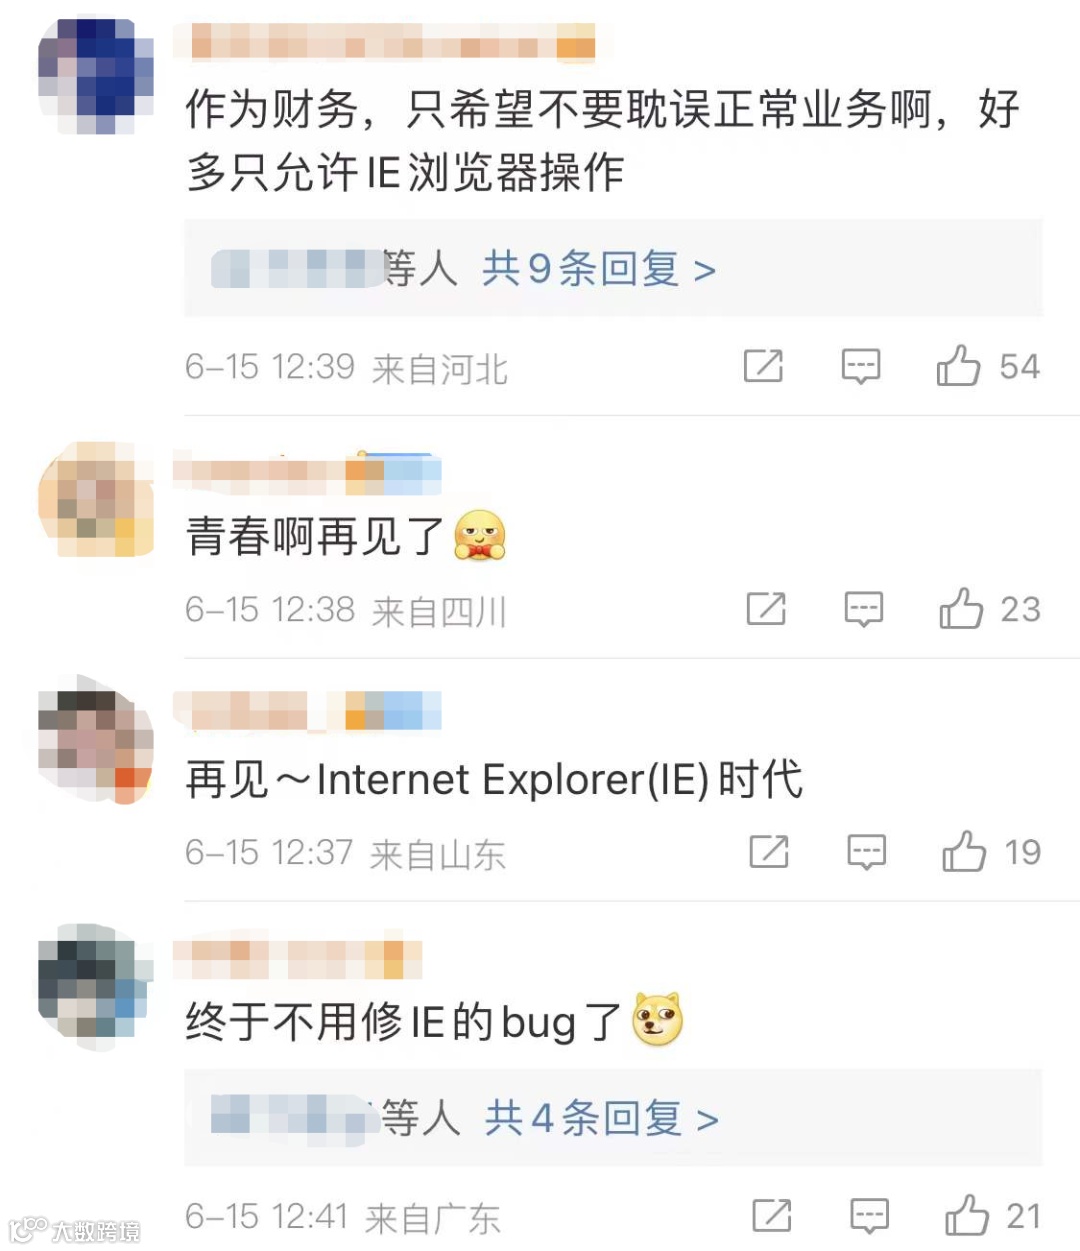
Task: Expand 共4条回复 replies
Action: point(601,1118)
